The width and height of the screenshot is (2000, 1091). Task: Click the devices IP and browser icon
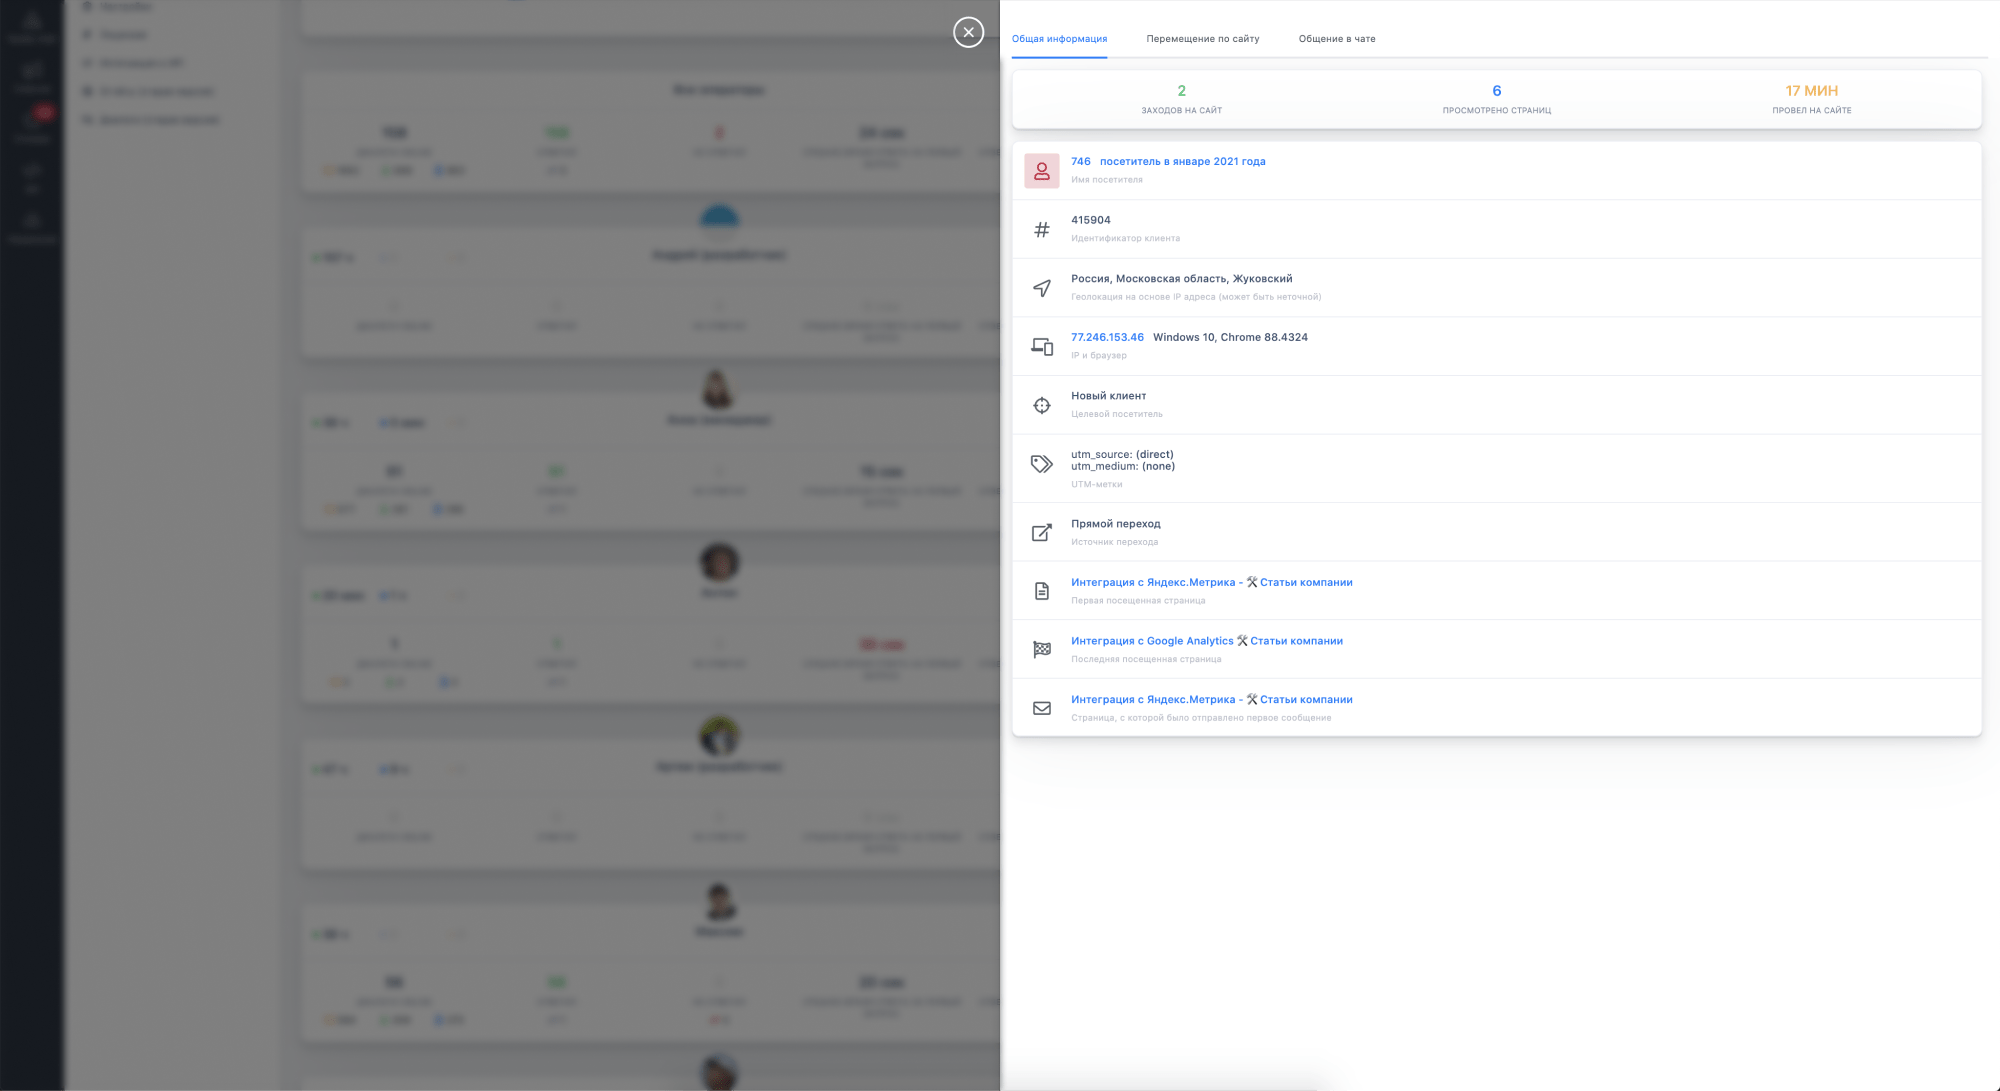click(x=1041, y=347)
